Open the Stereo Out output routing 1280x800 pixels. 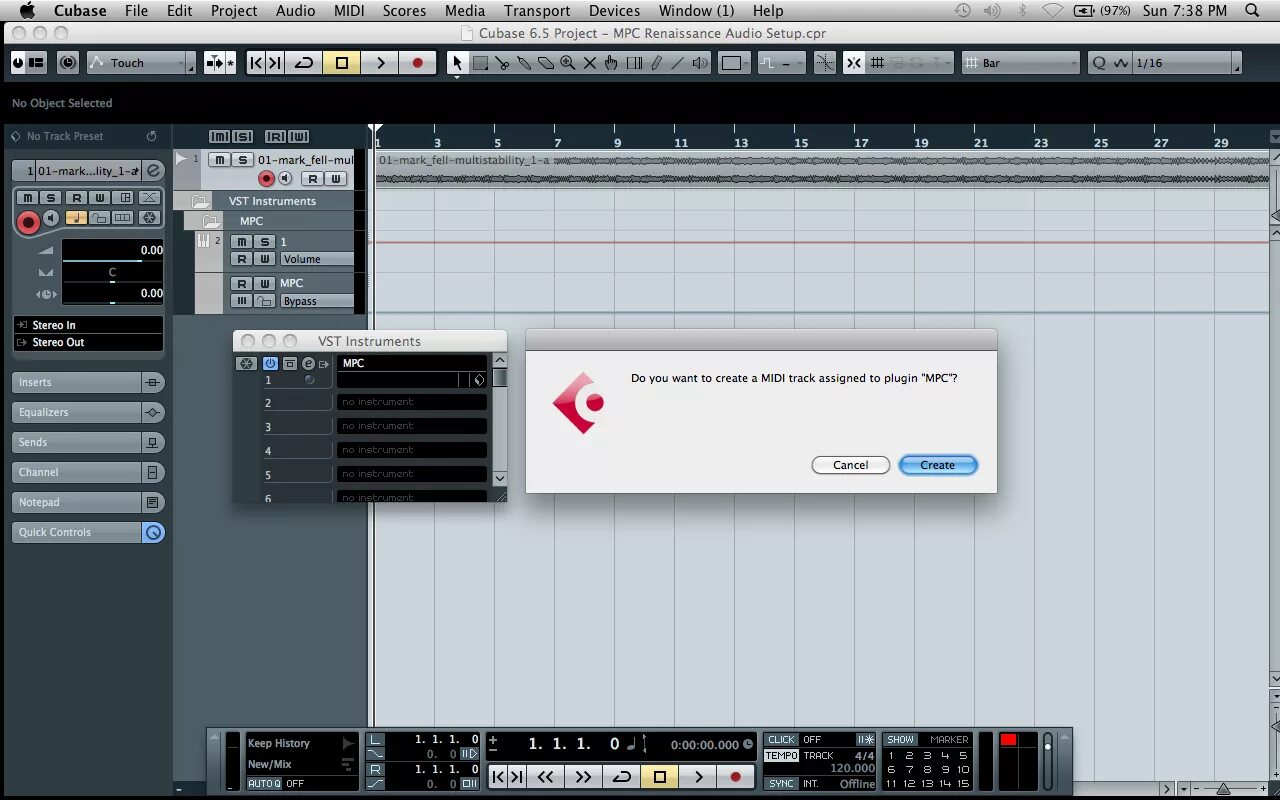[88, 342]
